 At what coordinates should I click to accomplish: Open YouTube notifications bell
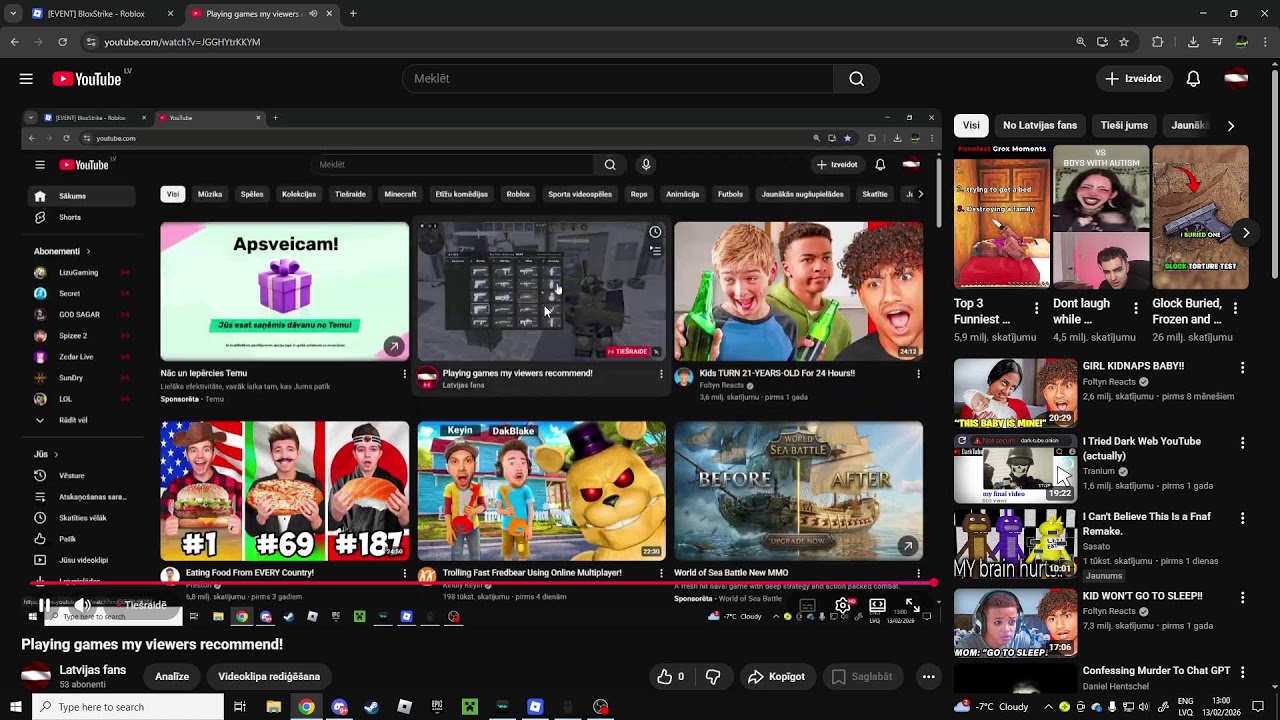coord(1193,79)
